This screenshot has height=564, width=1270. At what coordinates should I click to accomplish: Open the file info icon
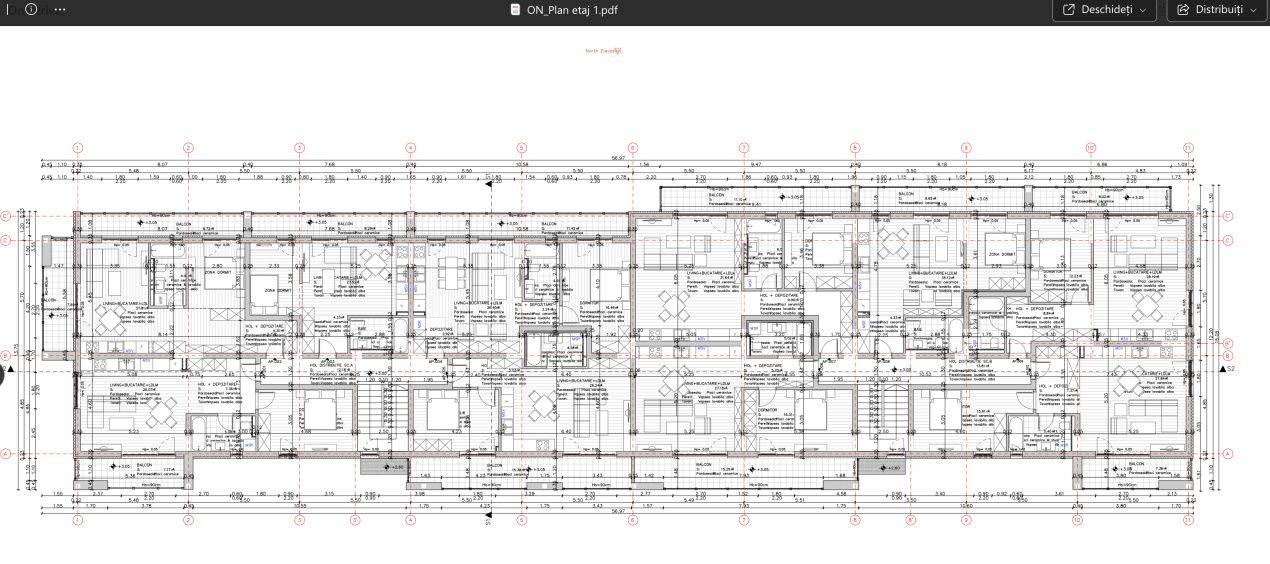tap(31, 9)
